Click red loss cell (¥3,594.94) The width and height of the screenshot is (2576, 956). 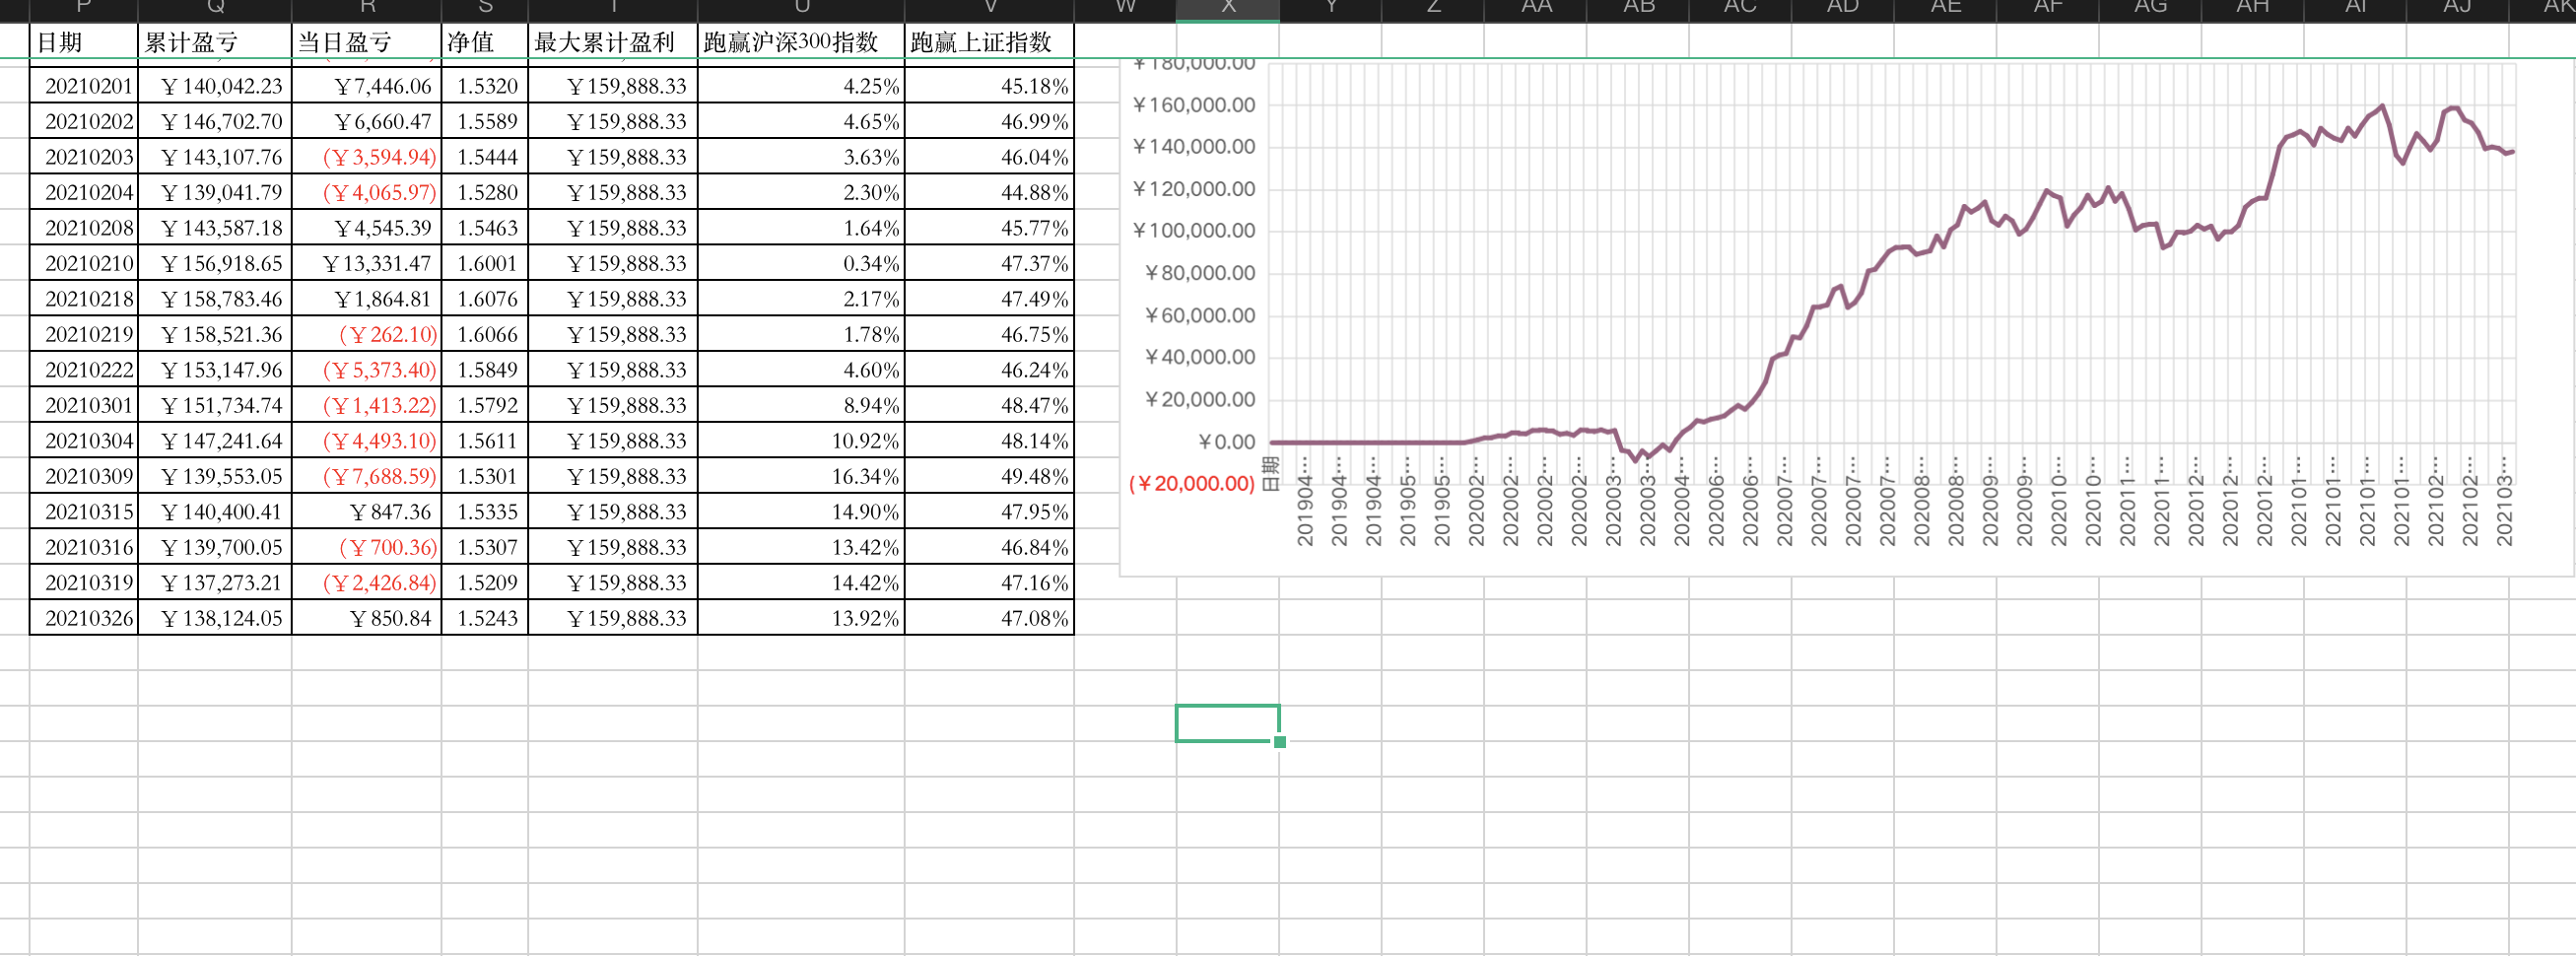coord(367,157)
